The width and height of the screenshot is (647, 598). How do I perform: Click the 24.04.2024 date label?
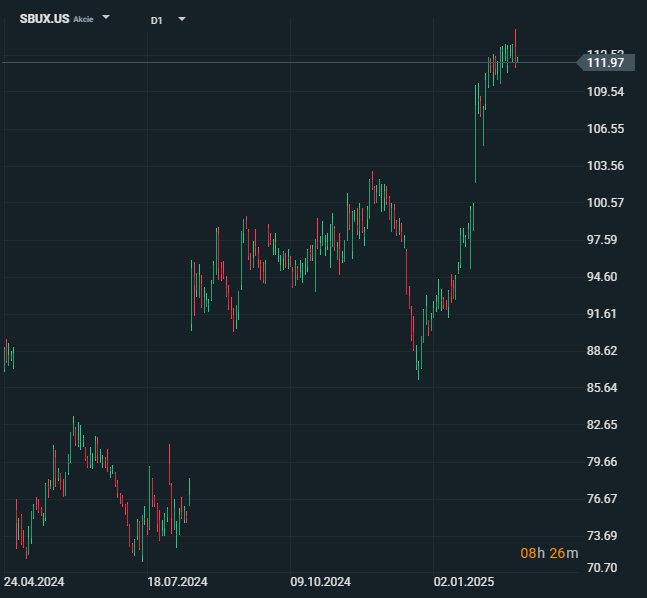click(x=34, y=581)
